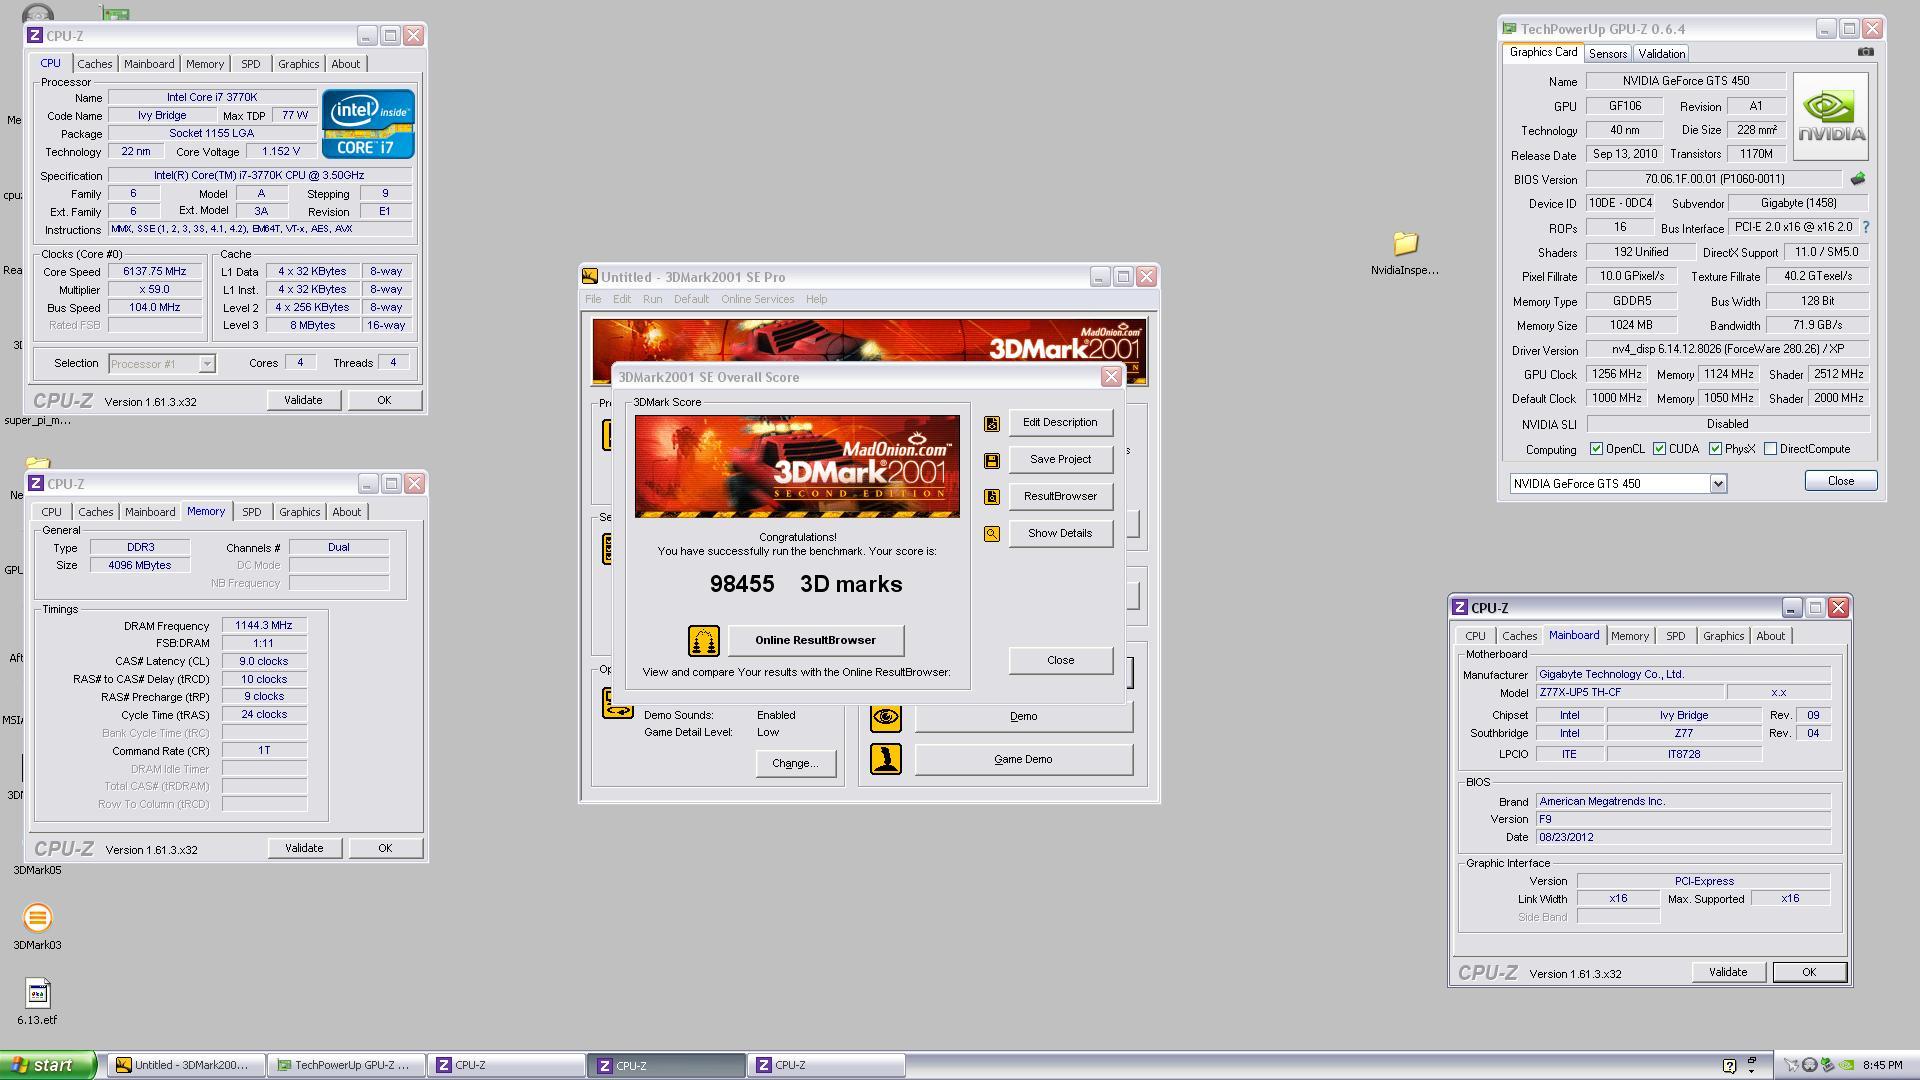Click the Online ResultBrowser button
The height and width of the screenshot is (1080, 1920).
[816, 641]
